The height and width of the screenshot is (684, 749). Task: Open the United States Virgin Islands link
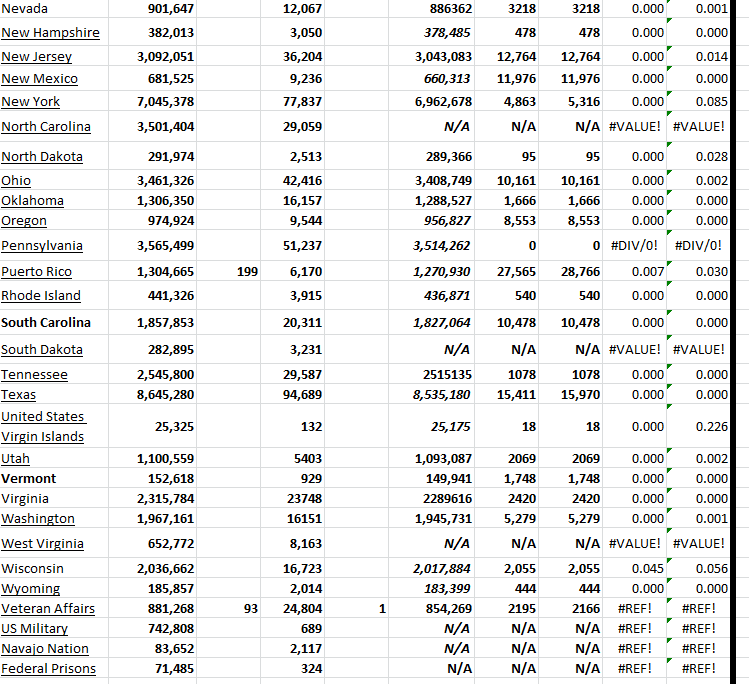43,426
